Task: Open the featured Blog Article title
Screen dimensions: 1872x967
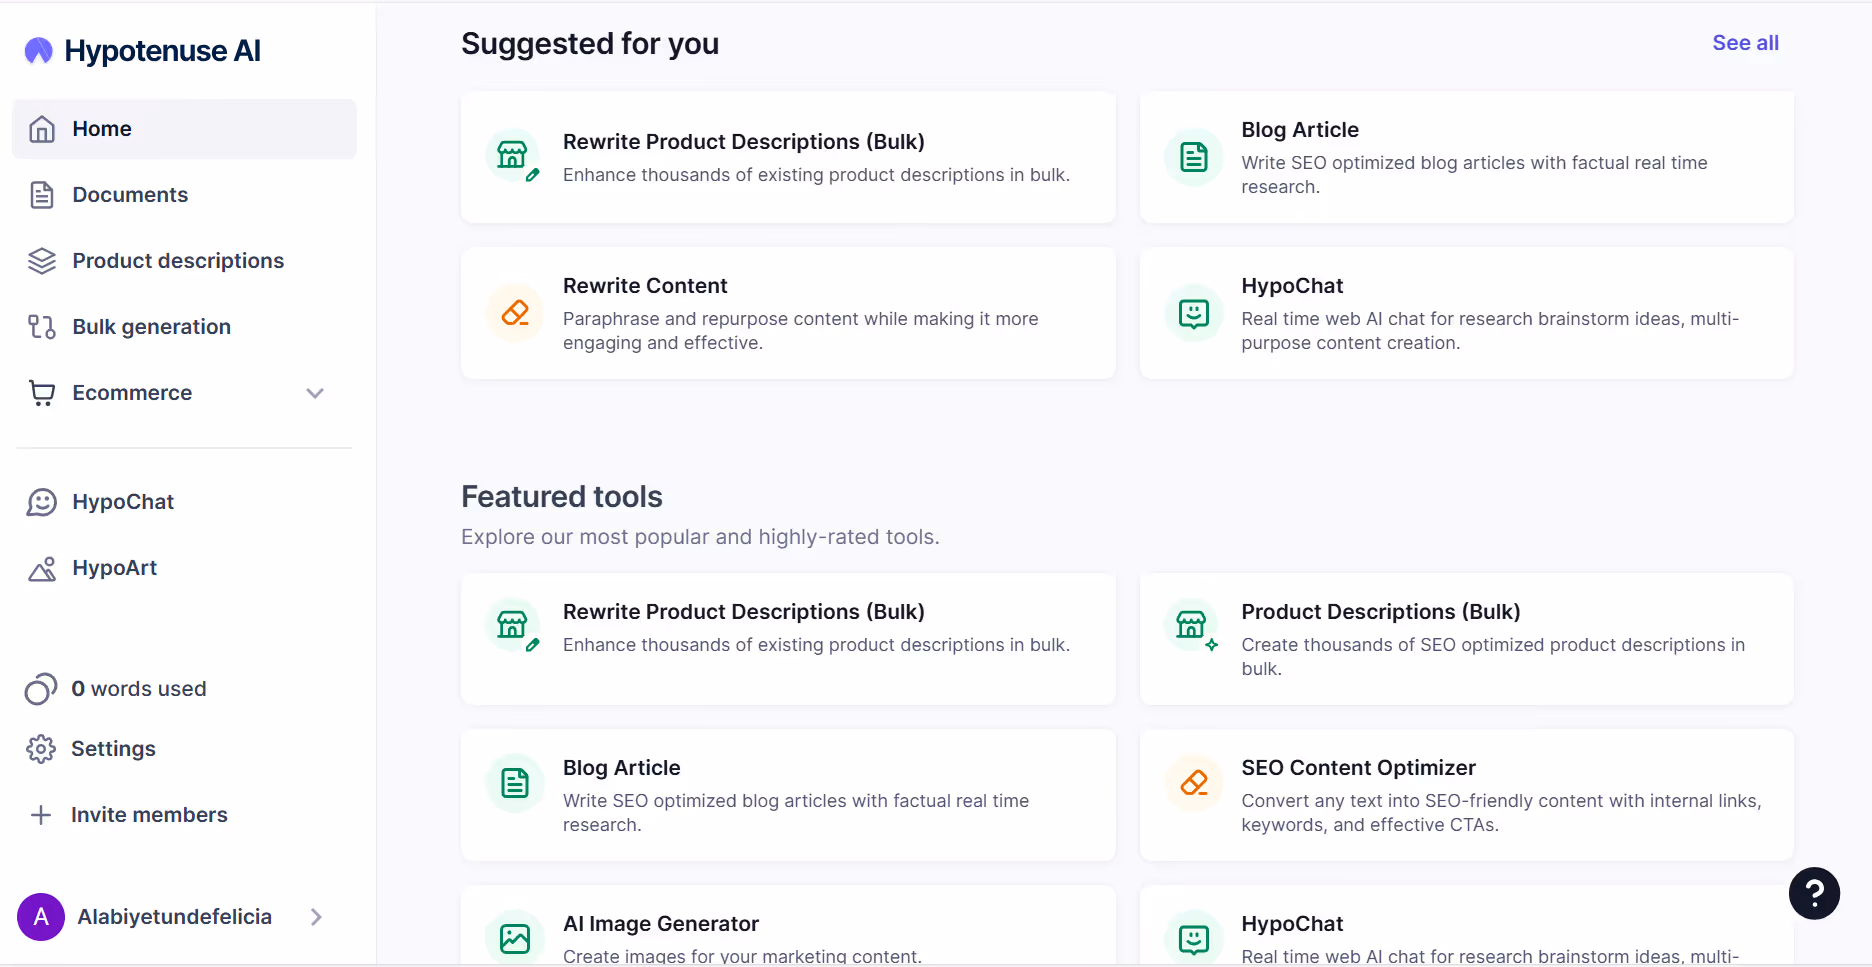Action: point(622,768)
